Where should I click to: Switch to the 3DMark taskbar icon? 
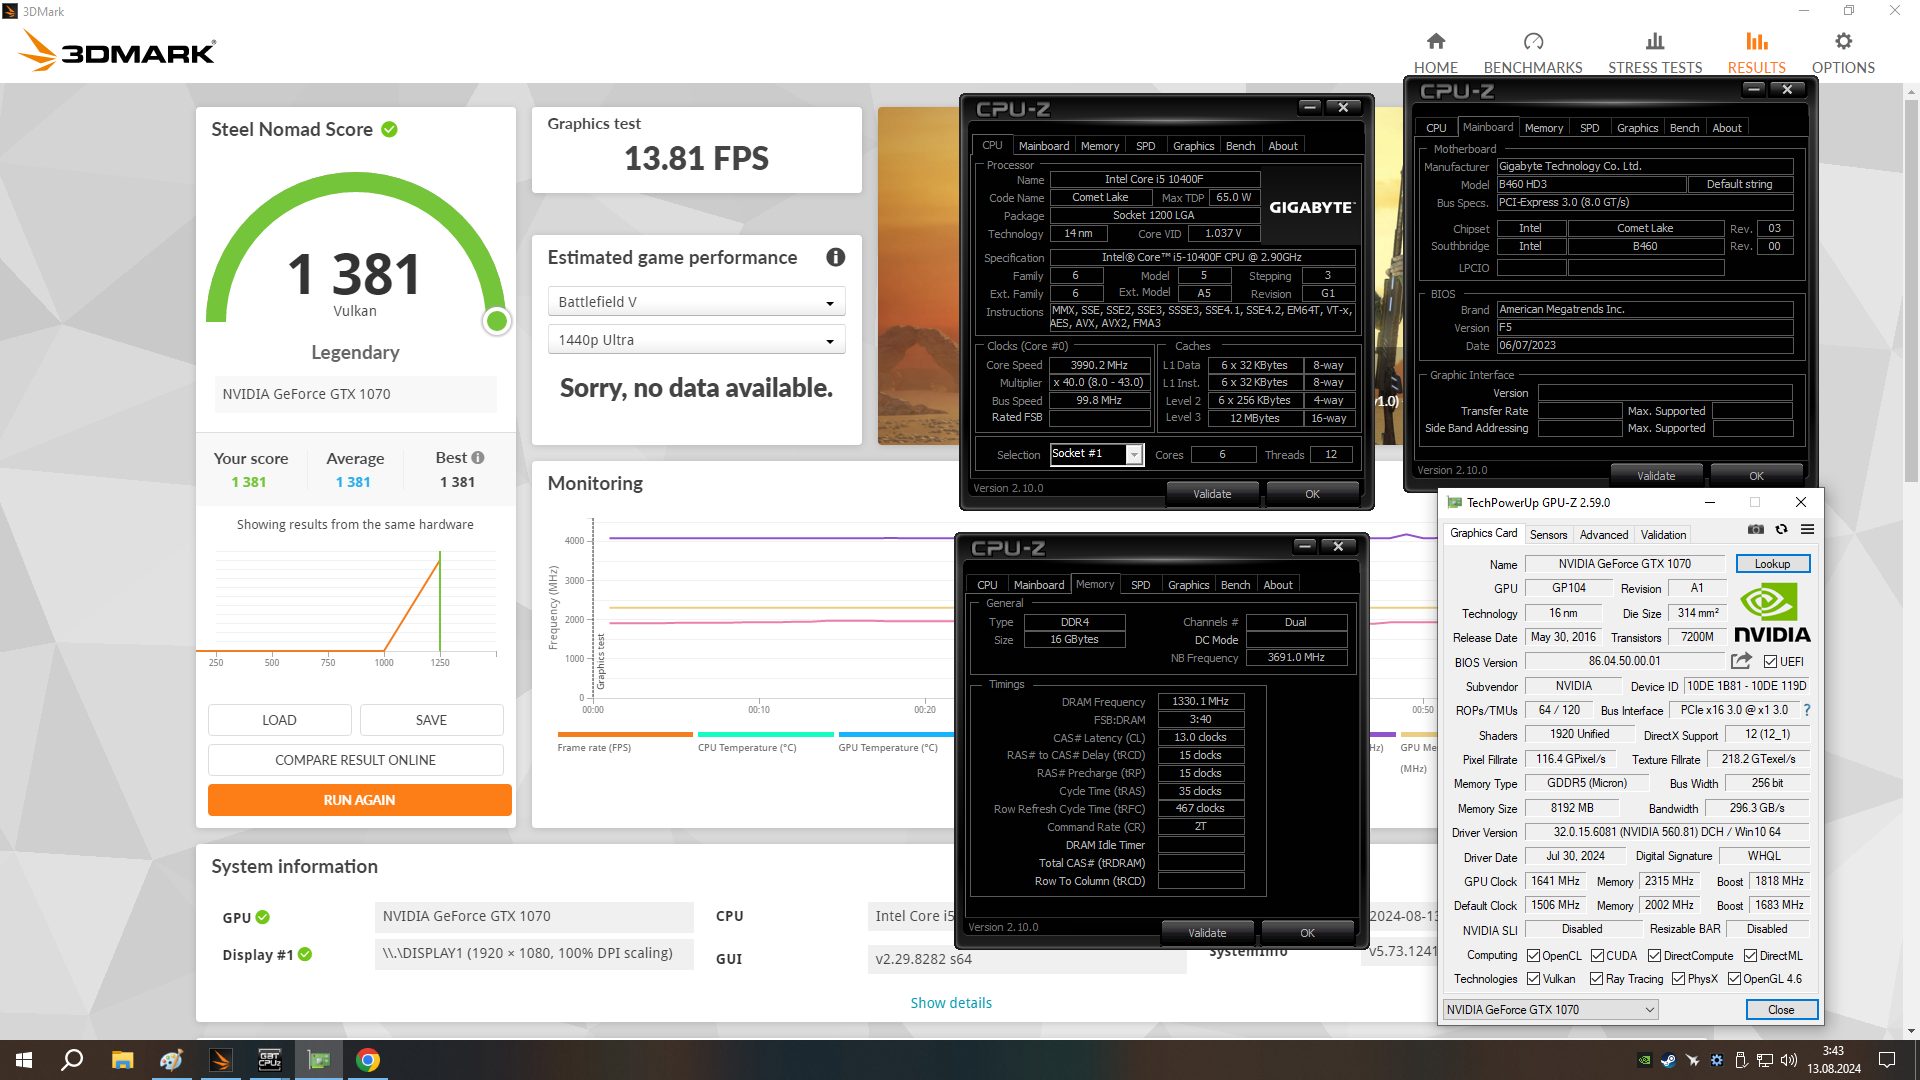pos(220,1060)
